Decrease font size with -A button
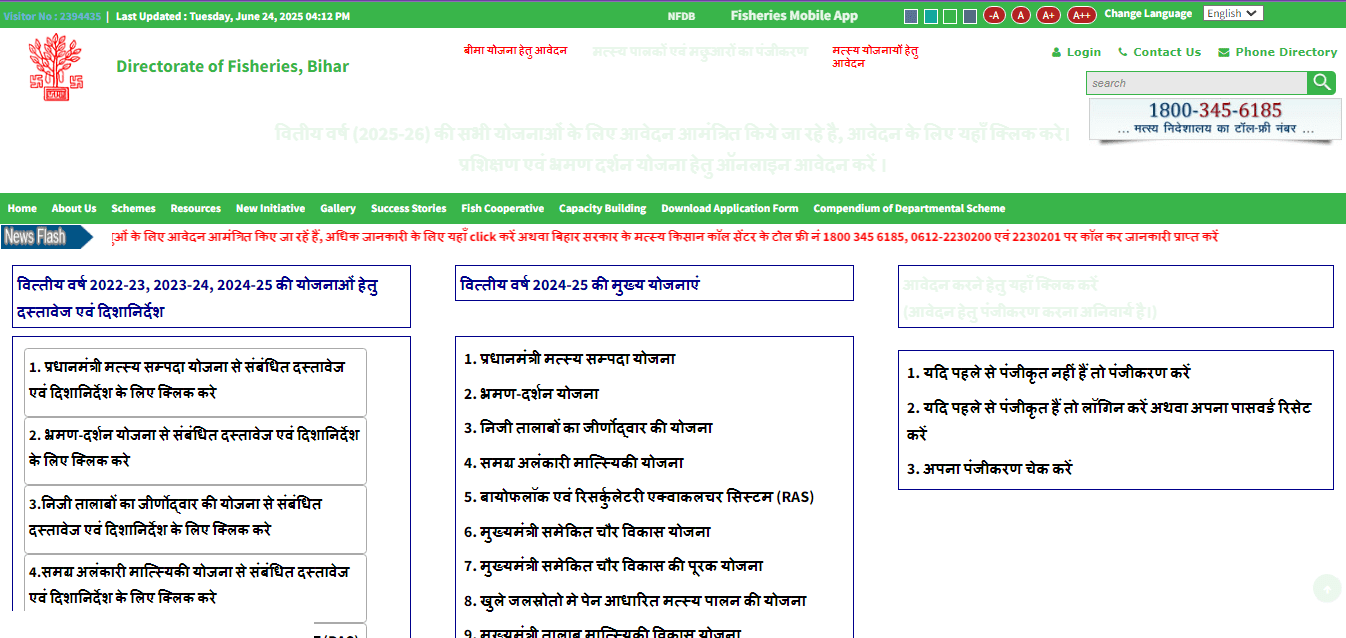Screen dimensions: 1346x638 tap(994, 15)
